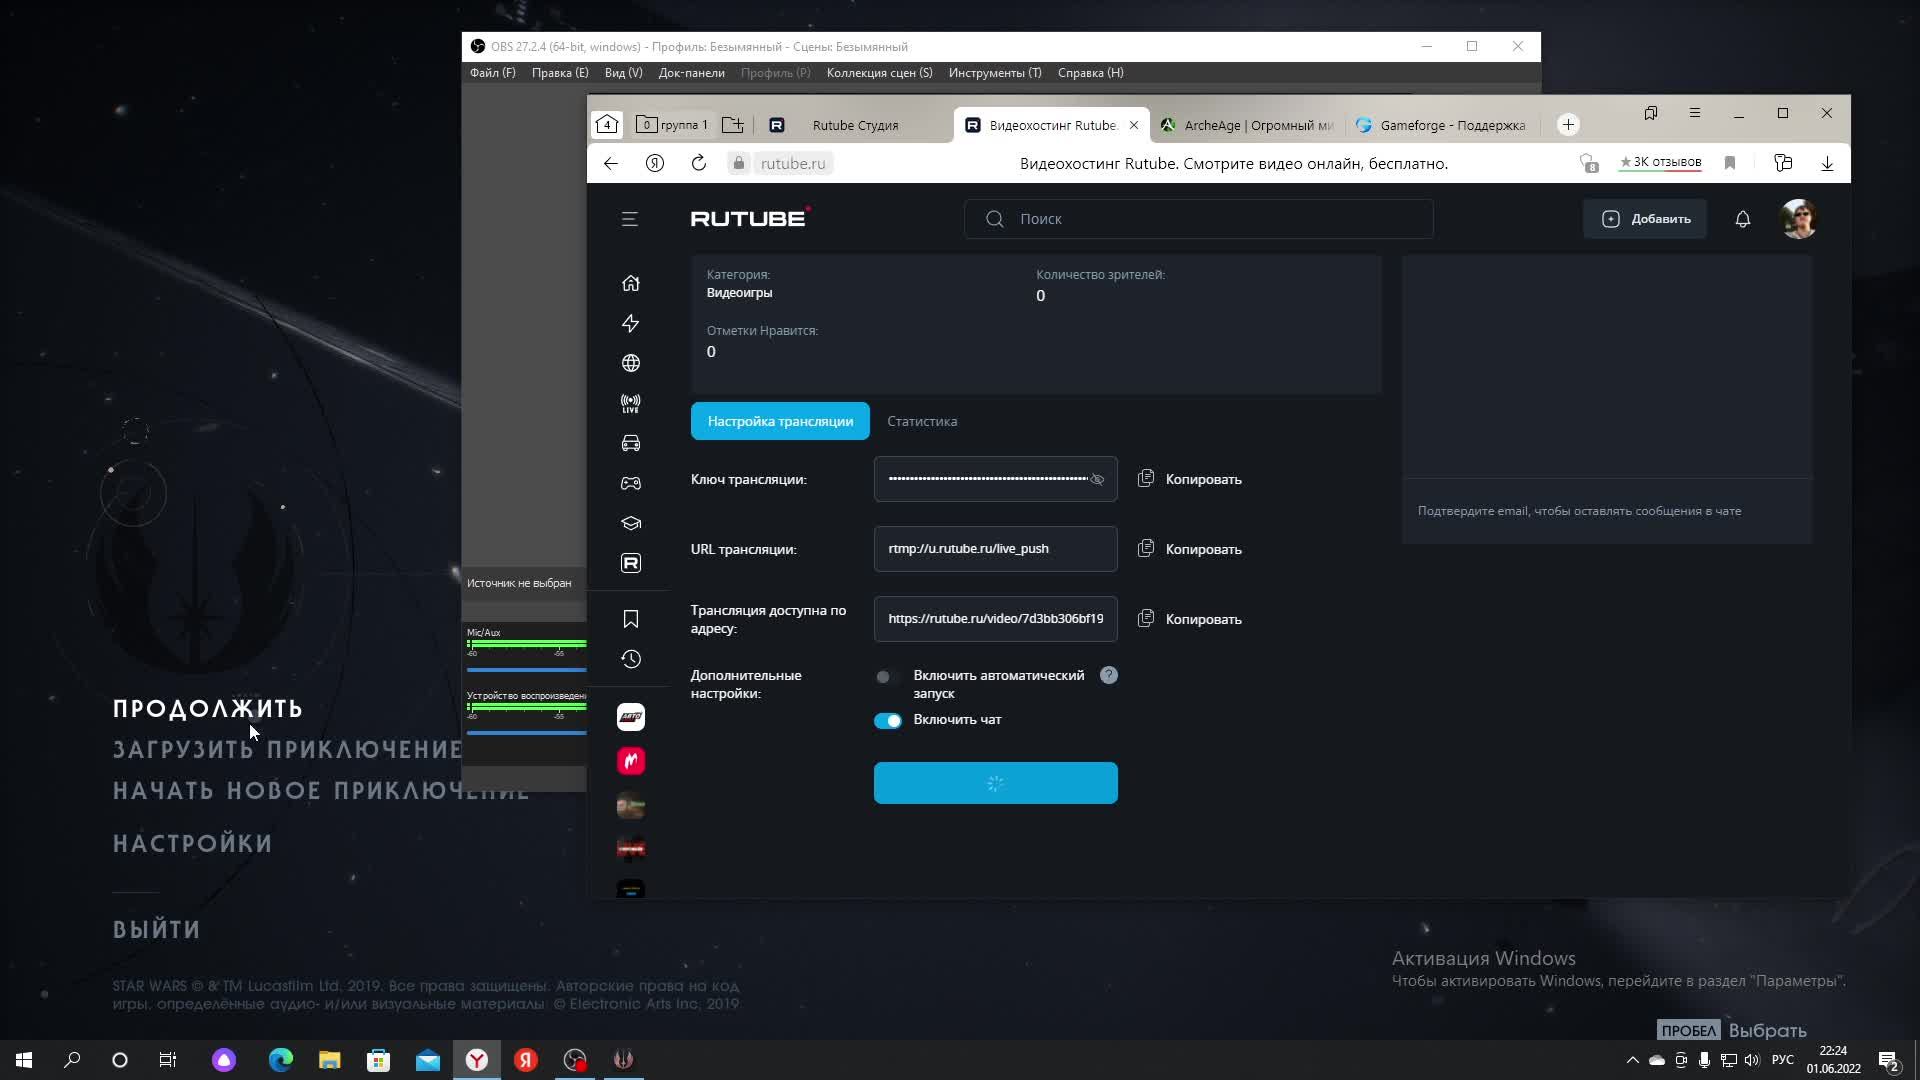Open the watch history clock icon
This screenshot has width=1920, height=1080.
[630, 659]
